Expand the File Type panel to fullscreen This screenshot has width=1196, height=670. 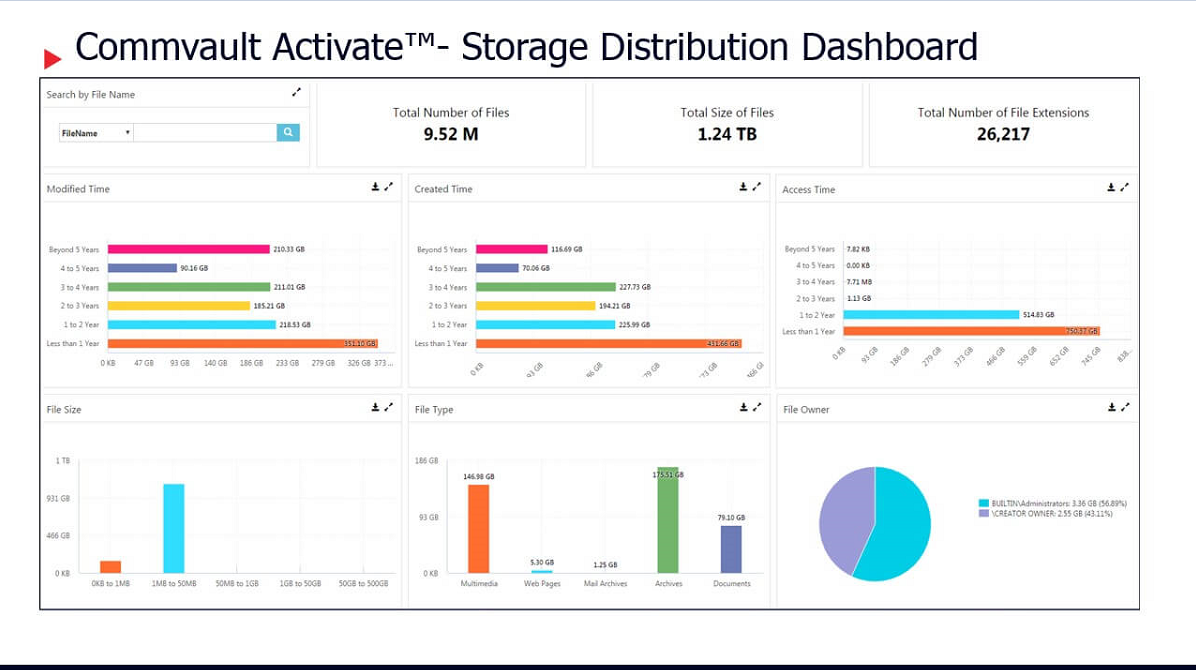[757, 407]
